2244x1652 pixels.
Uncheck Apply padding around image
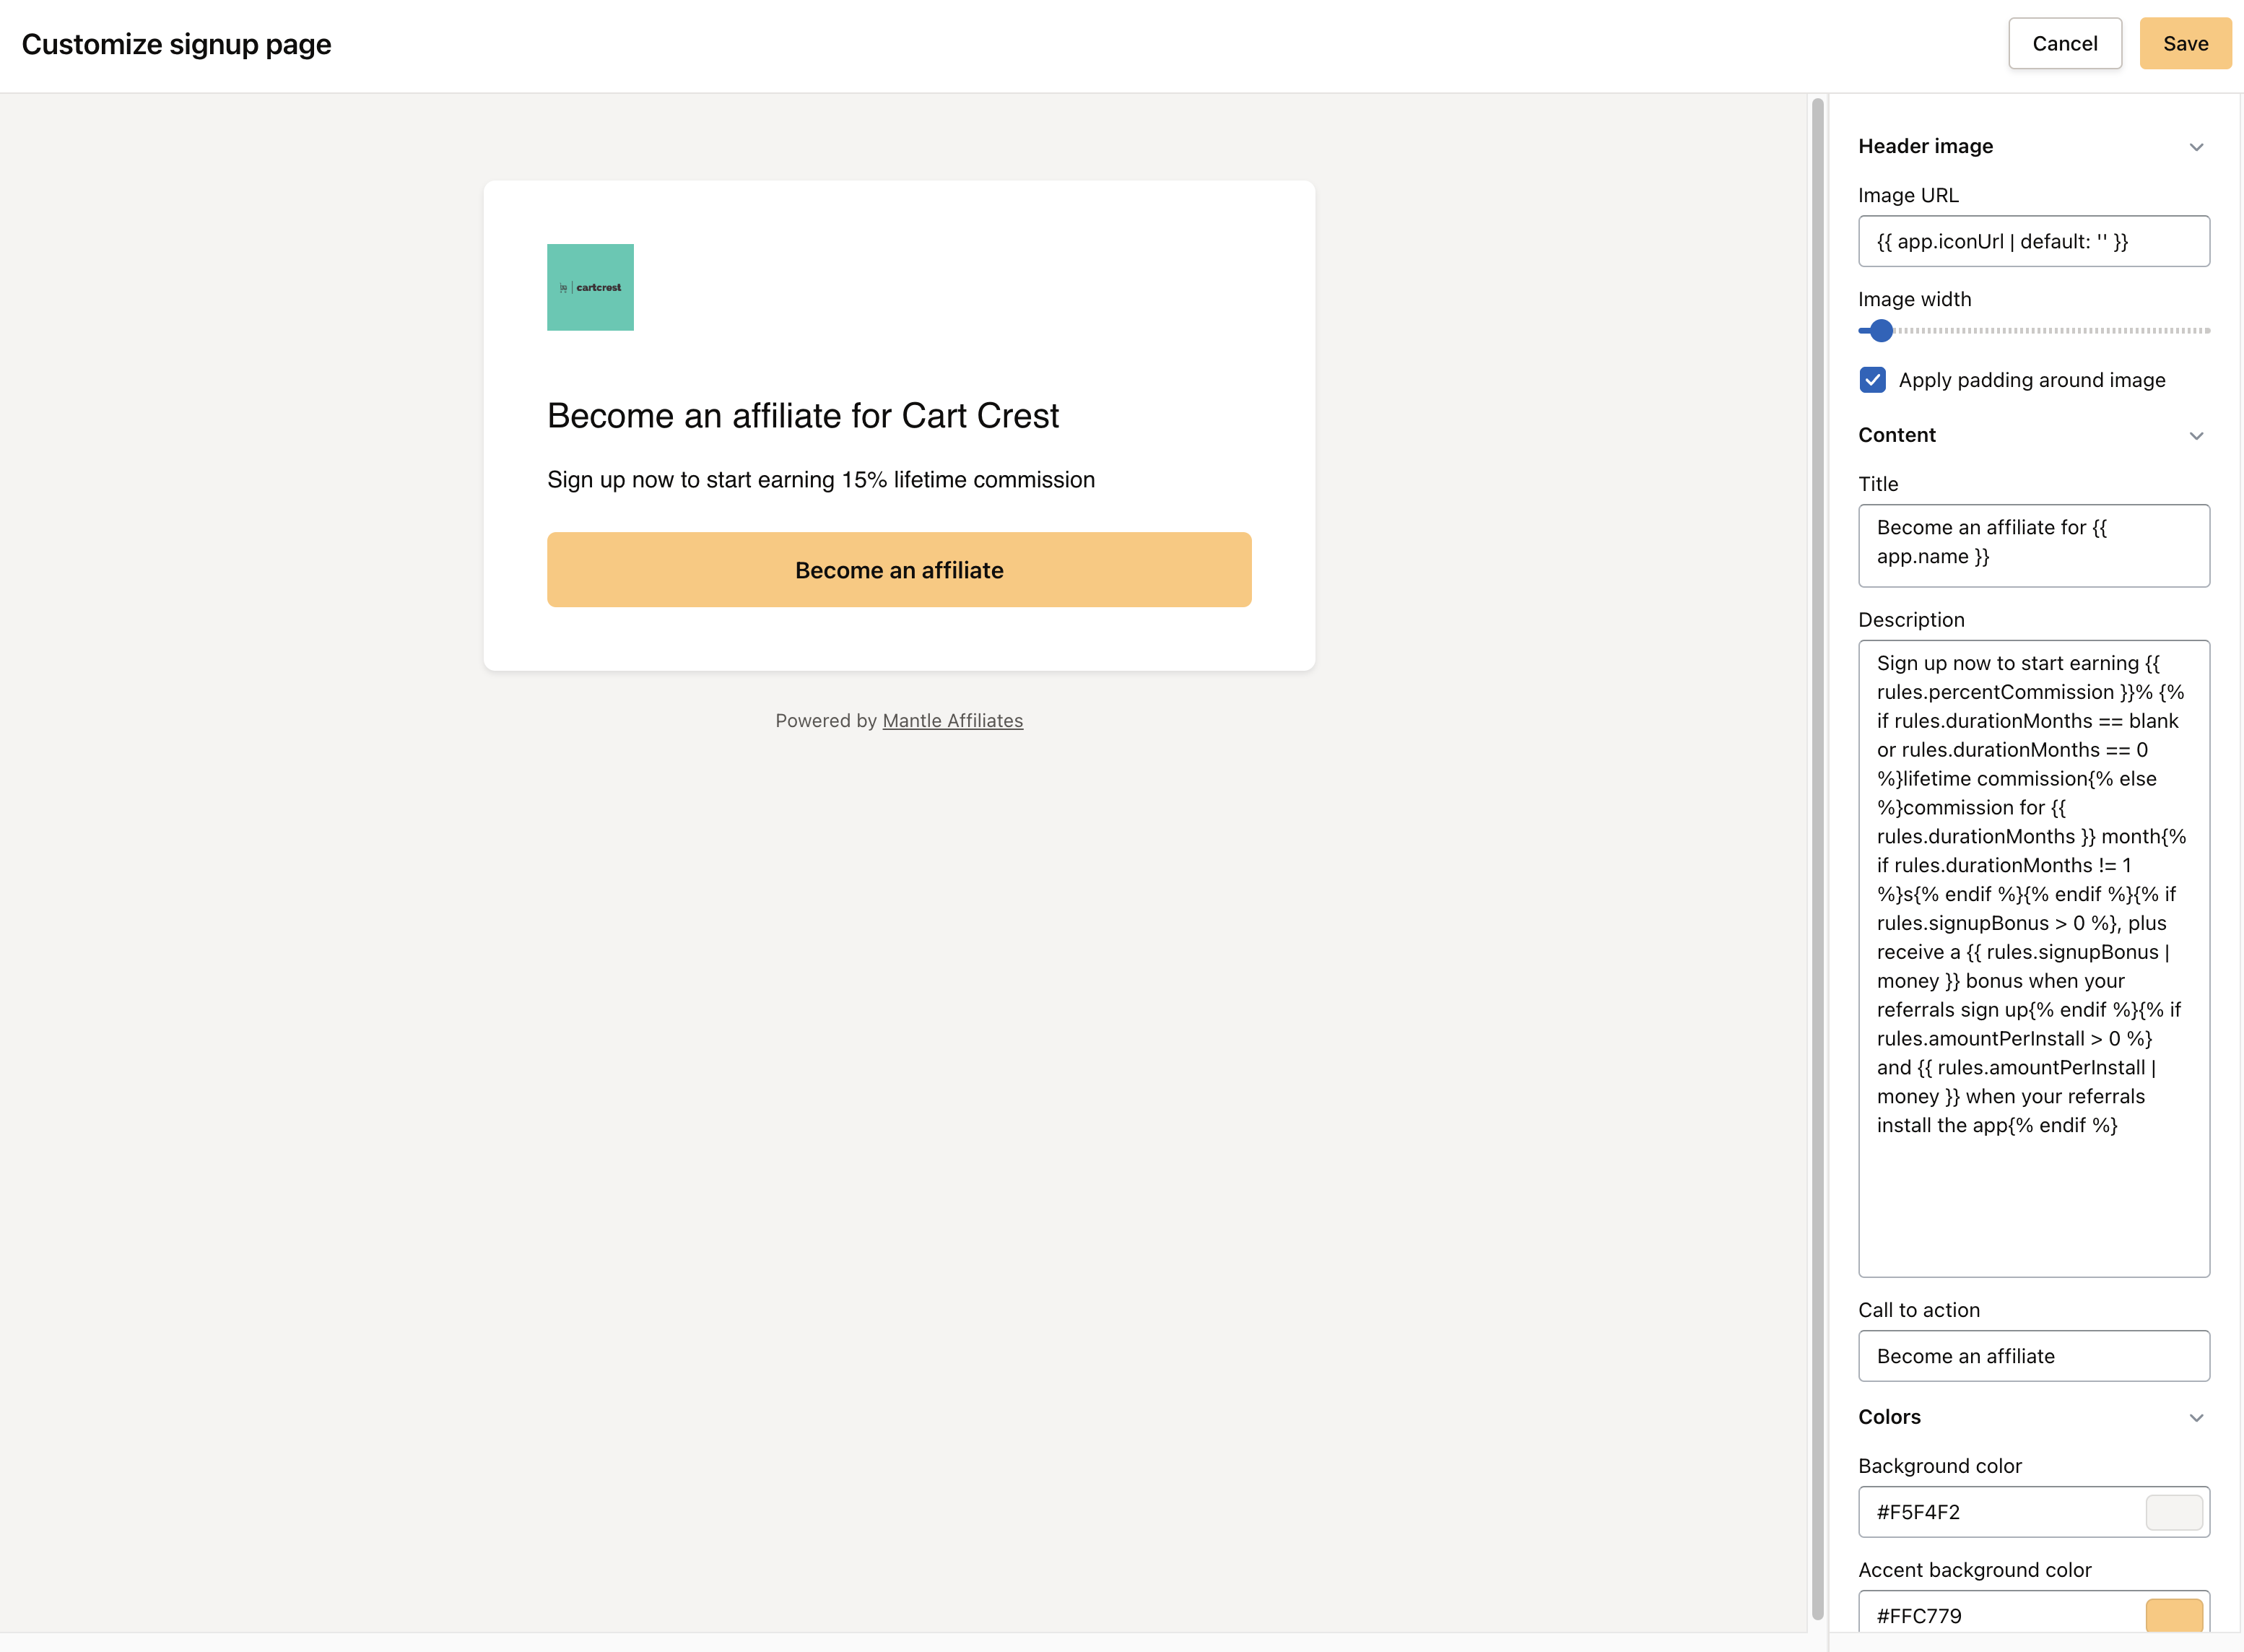pyautogui.click(x=1872, y=380)
